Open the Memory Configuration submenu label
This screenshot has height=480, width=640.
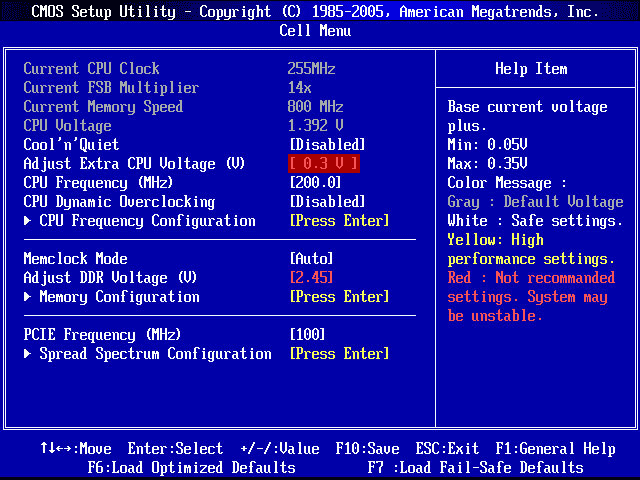pyautogui.click(x=119, y=297)
